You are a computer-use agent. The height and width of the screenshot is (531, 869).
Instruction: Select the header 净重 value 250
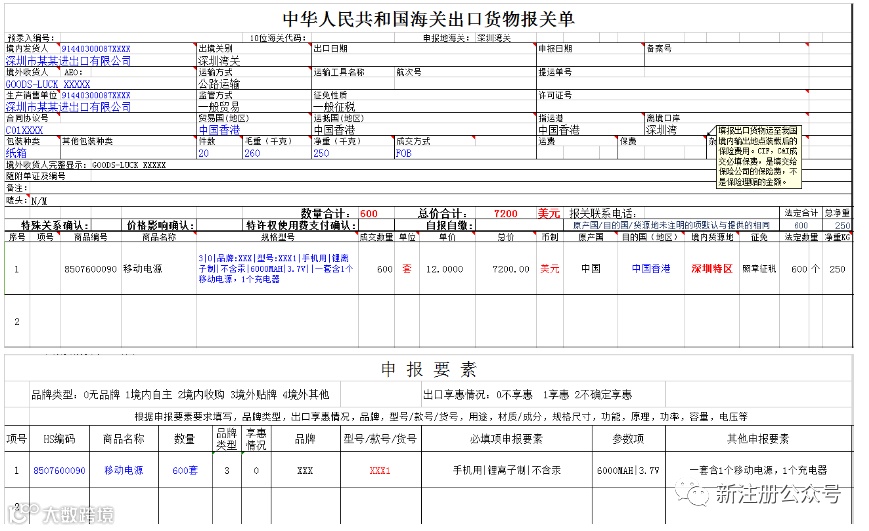pos(321,154)
